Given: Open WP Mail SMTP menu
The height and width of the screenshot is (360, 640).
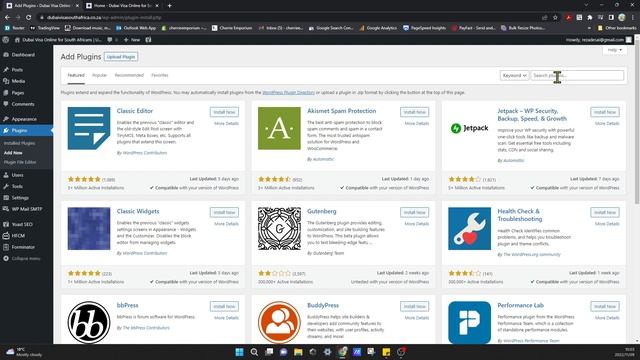Looking at the screenshot, I should pyautogui.click(x=27, y=209).
